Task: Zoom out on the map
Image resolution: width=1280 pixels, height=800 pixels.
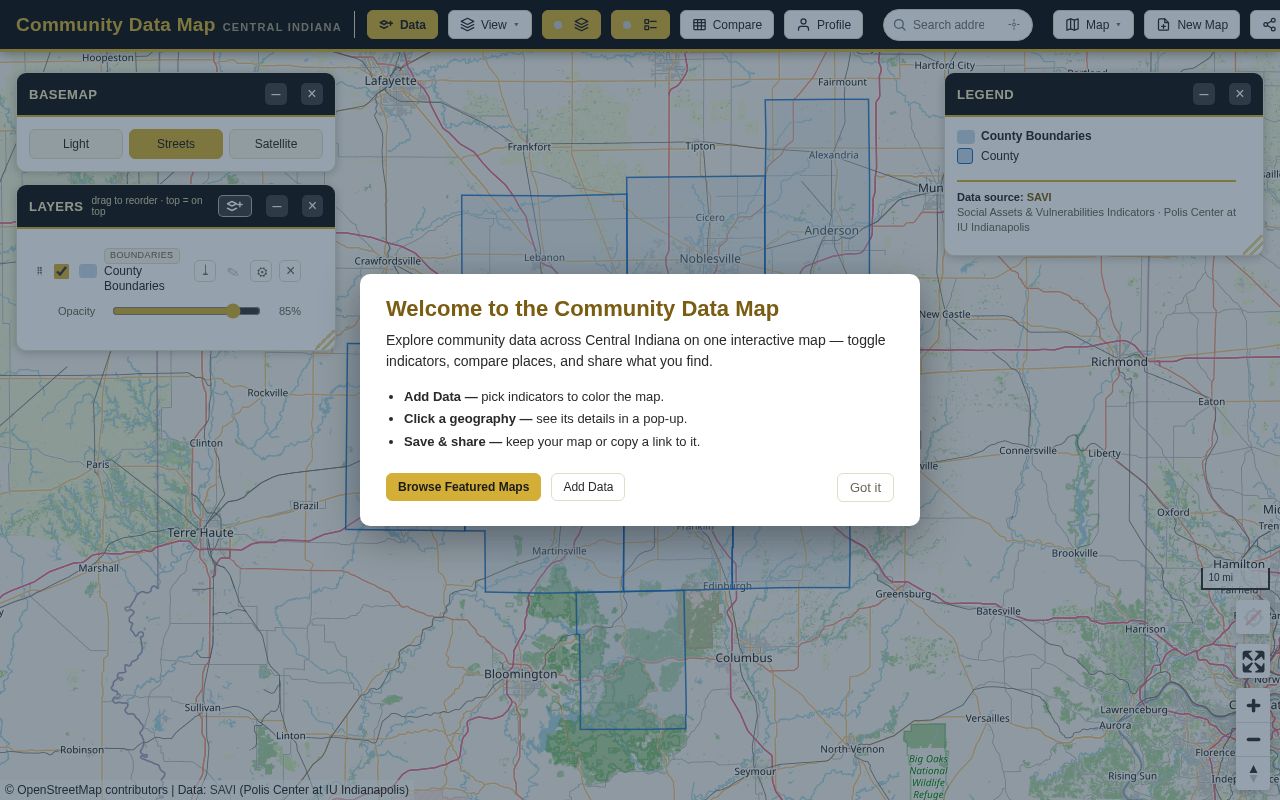Action: (x=1253, y=739)
